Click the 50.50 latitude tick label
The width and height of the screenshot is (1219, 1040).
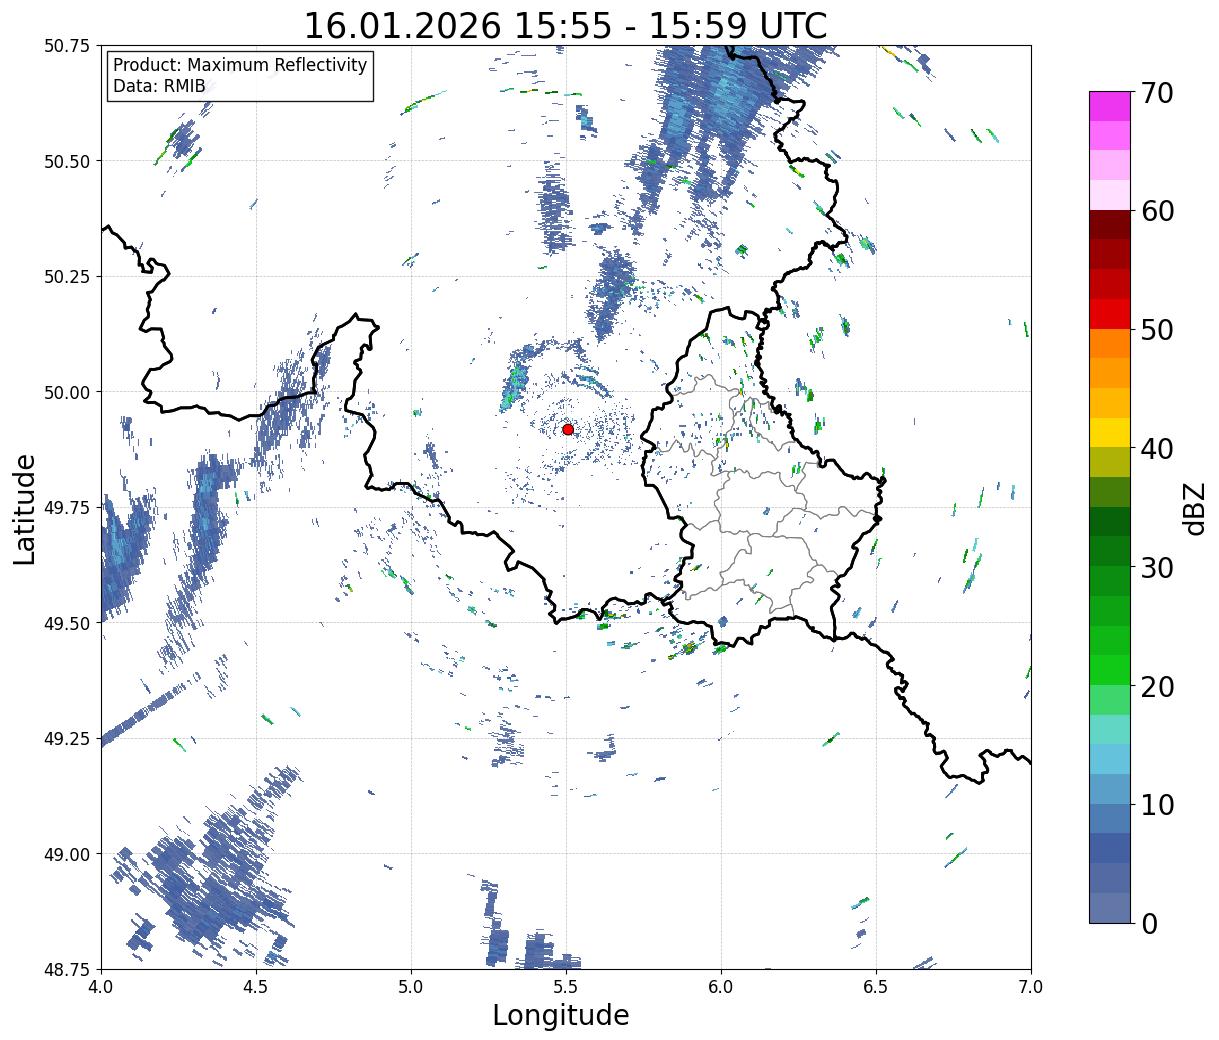tap(66, 161)
